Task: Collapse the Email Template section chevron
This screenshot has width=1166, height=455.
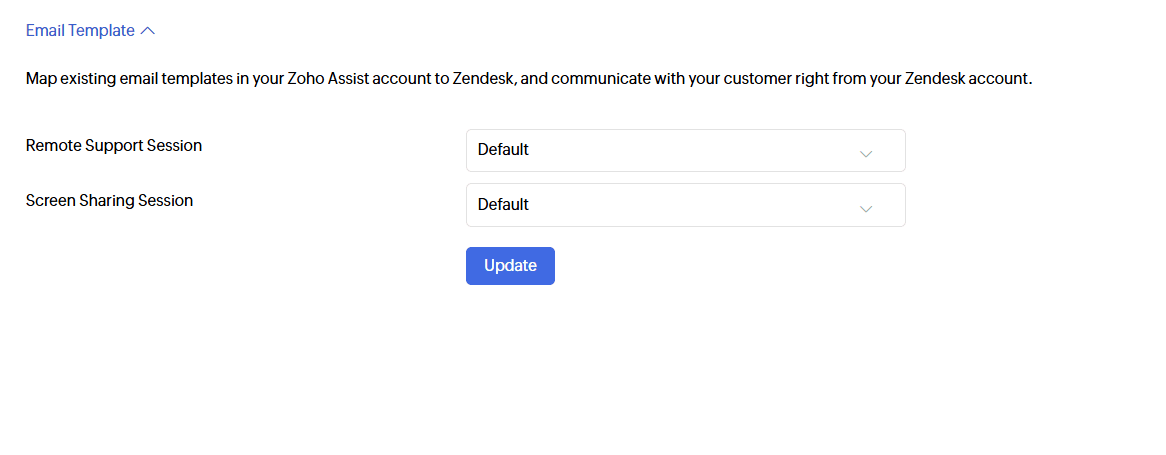Action: coord(148,31)
